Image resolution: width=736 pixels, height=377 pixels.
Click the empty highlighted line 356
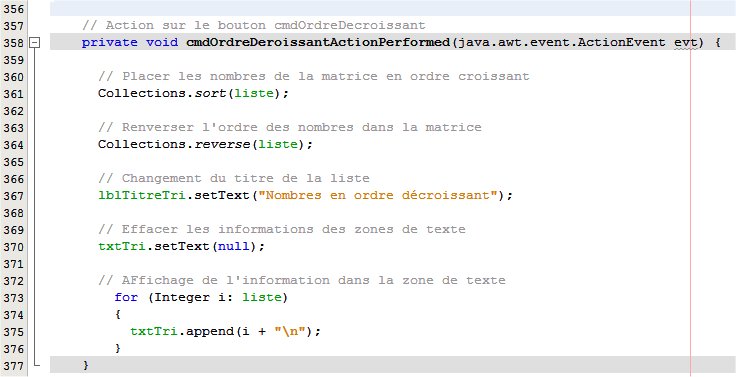(392, 9)
